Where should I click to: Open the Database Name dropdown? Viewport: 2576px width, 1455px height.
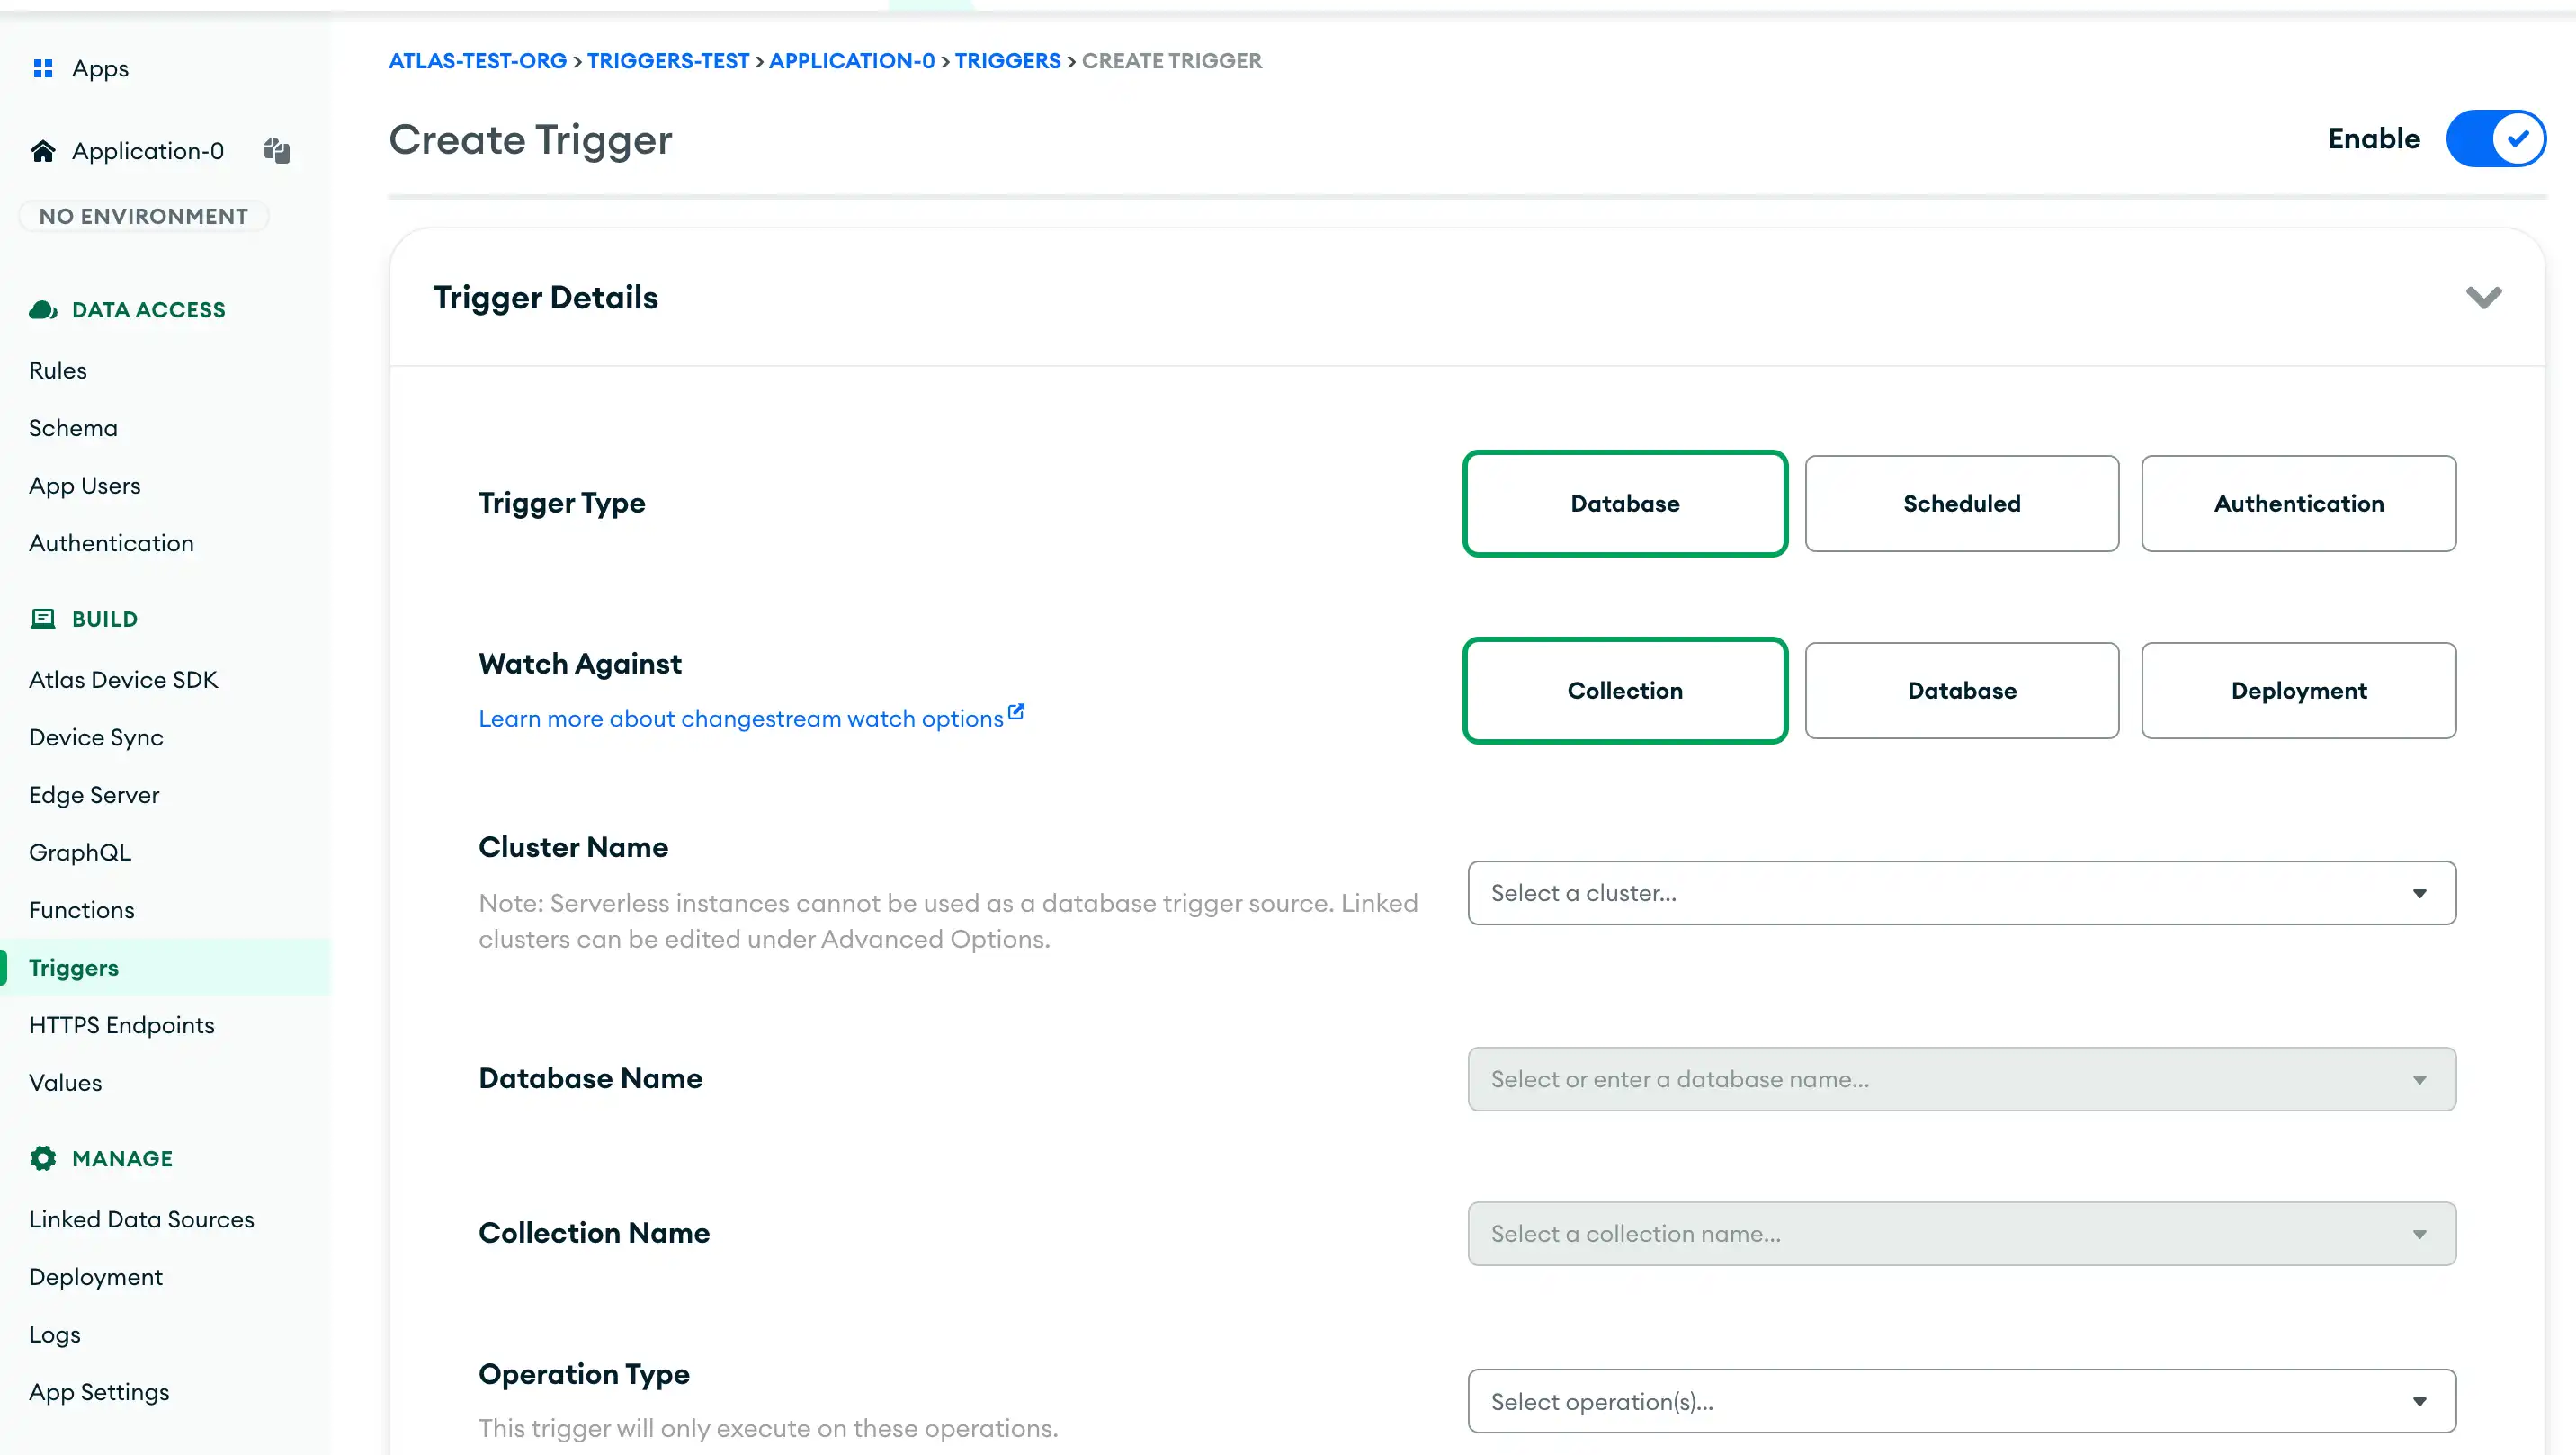click(x=1960, y=1078)
